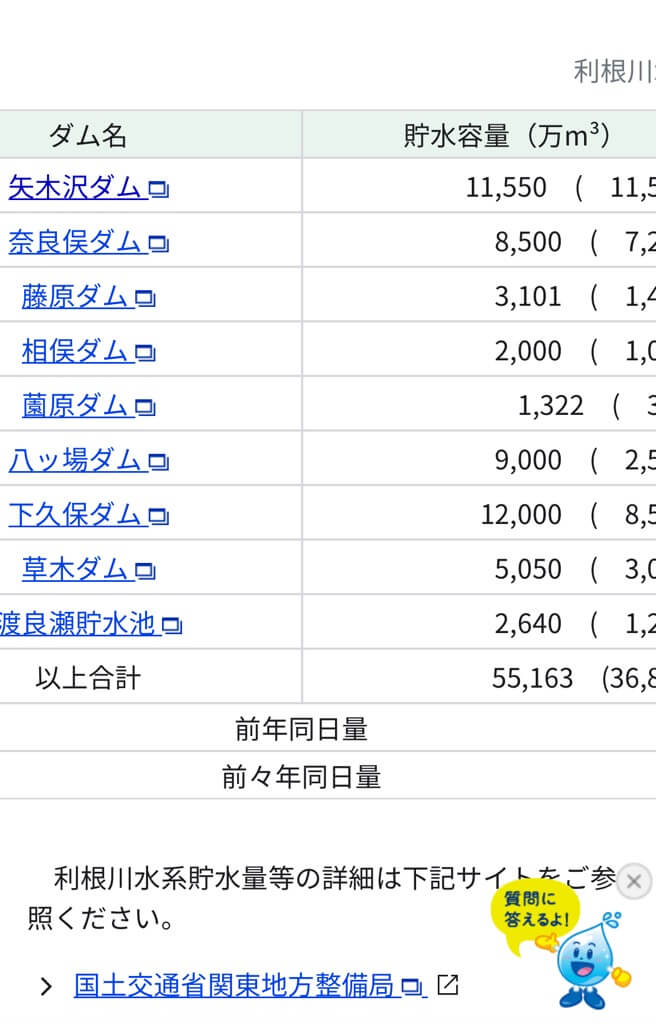Click the 質問に答えるよ! speech bubble

[536, 913]
